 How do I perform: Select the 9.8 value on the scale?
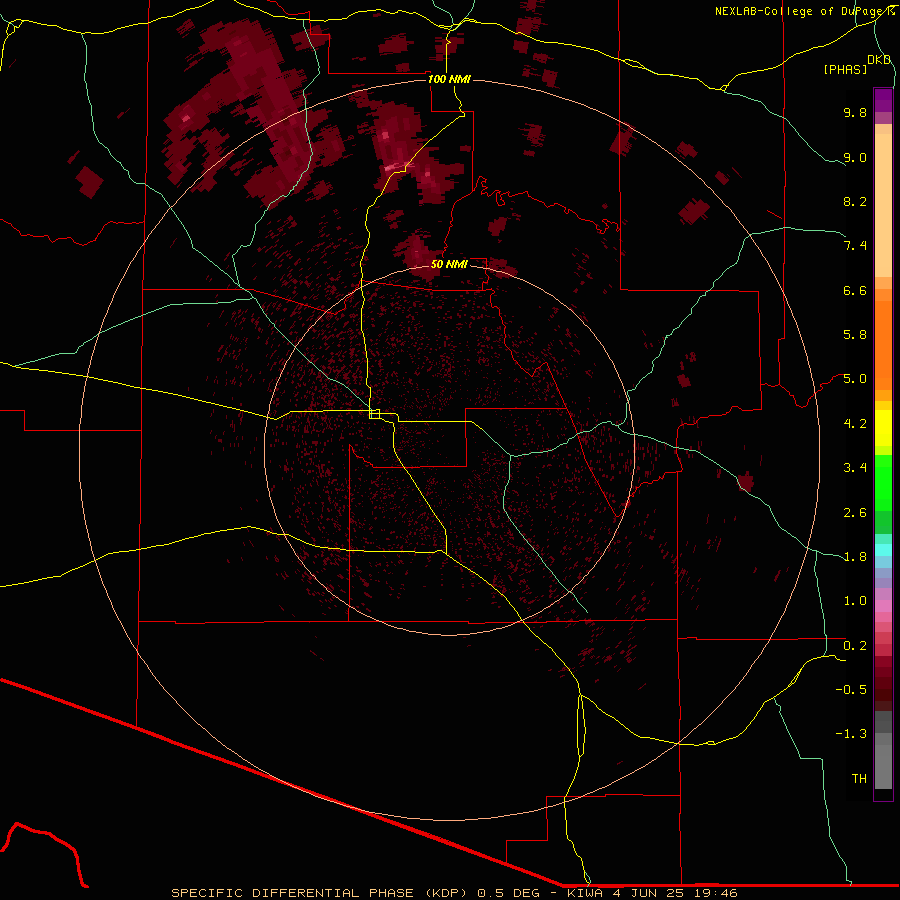855,112
